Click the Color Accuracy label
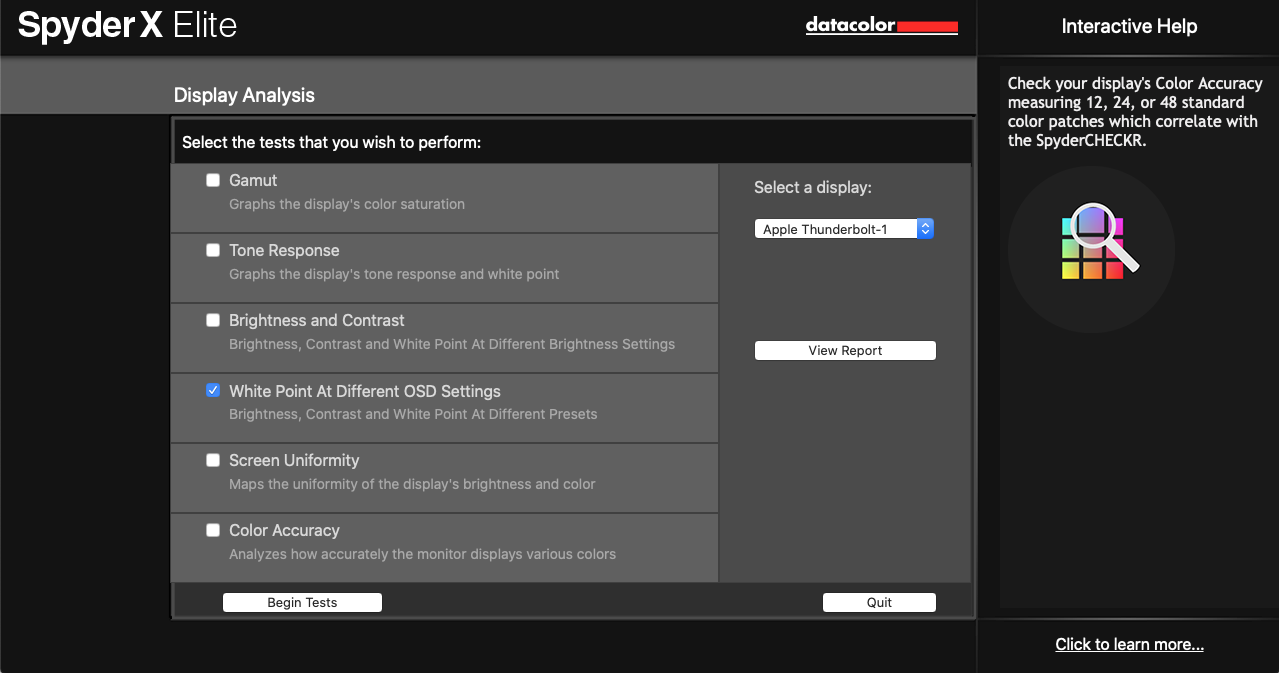The width and height of the screenshot is (1279, 673). click(x=284, y=530)
